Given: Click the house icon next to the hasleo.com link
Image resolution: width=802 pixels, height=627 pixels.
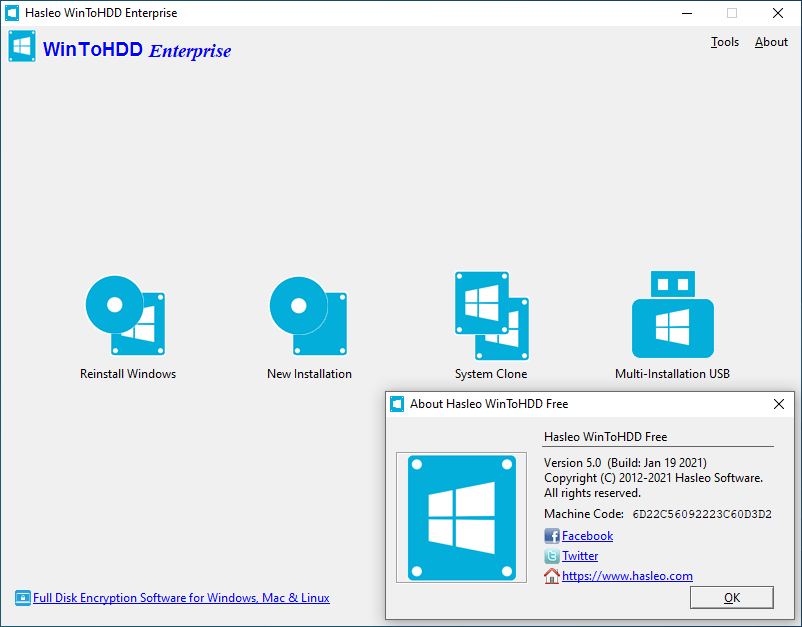Looking at the screenshot, I should [x=551, y=576].
